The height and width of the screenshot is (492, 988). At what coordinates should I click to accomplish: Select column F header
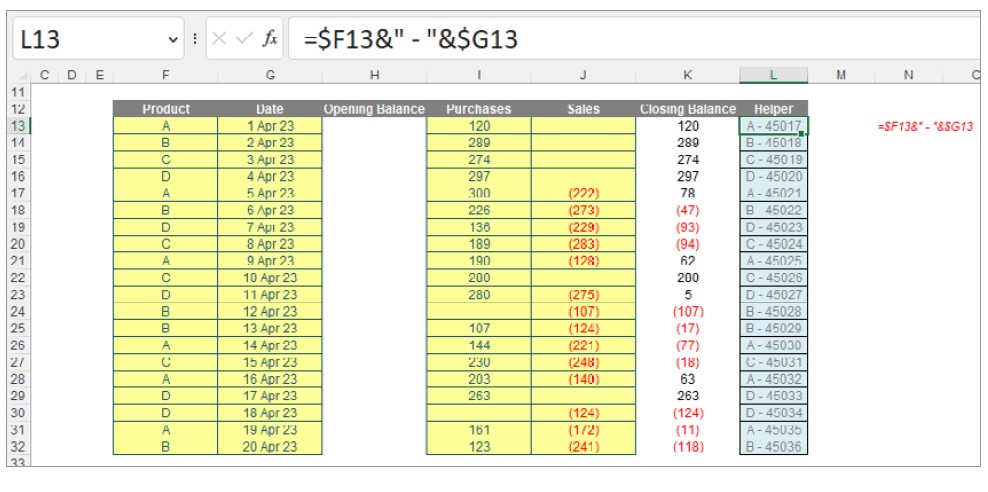165,75
